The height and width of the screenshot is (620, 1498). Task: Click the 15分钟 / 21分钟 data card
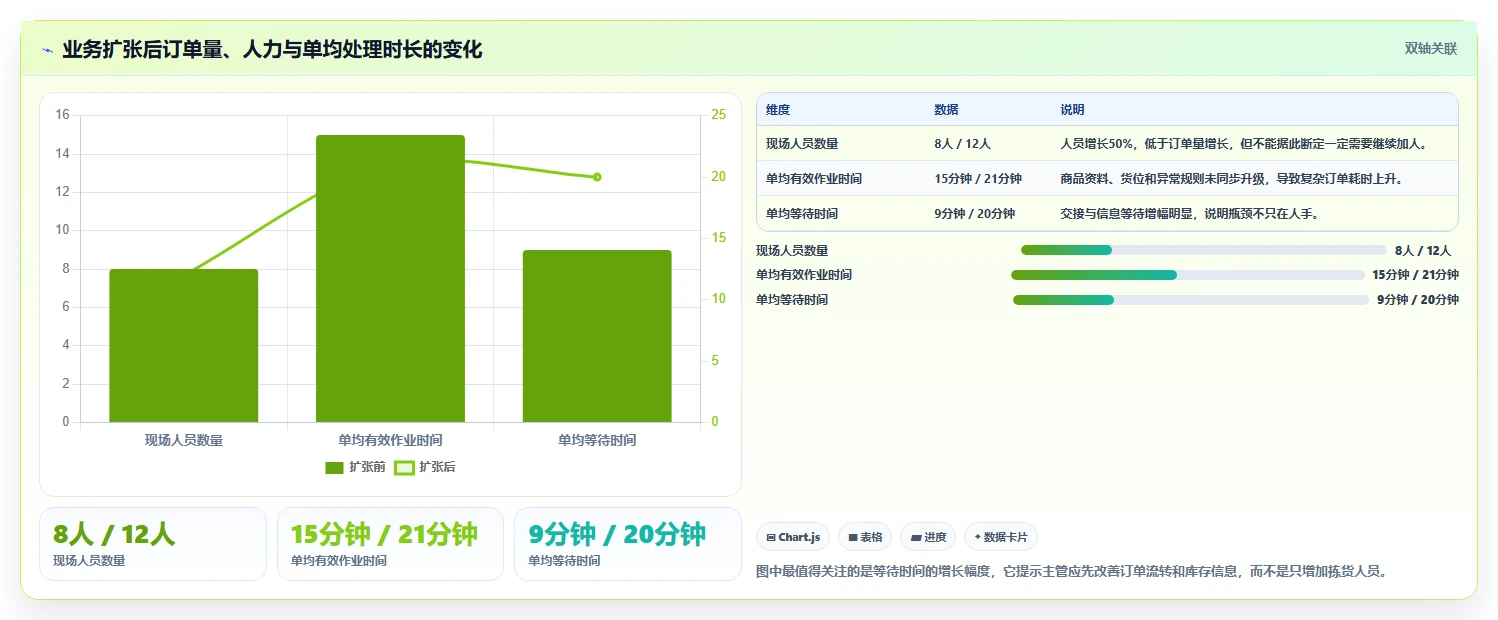(x=390, y=544)
